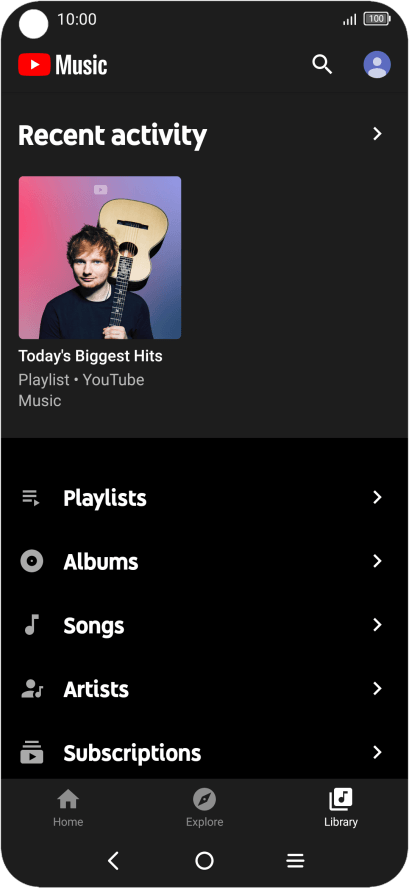409x888 pixels.
Task: Switch to the Home tab
Action: [x=68, y=808]
